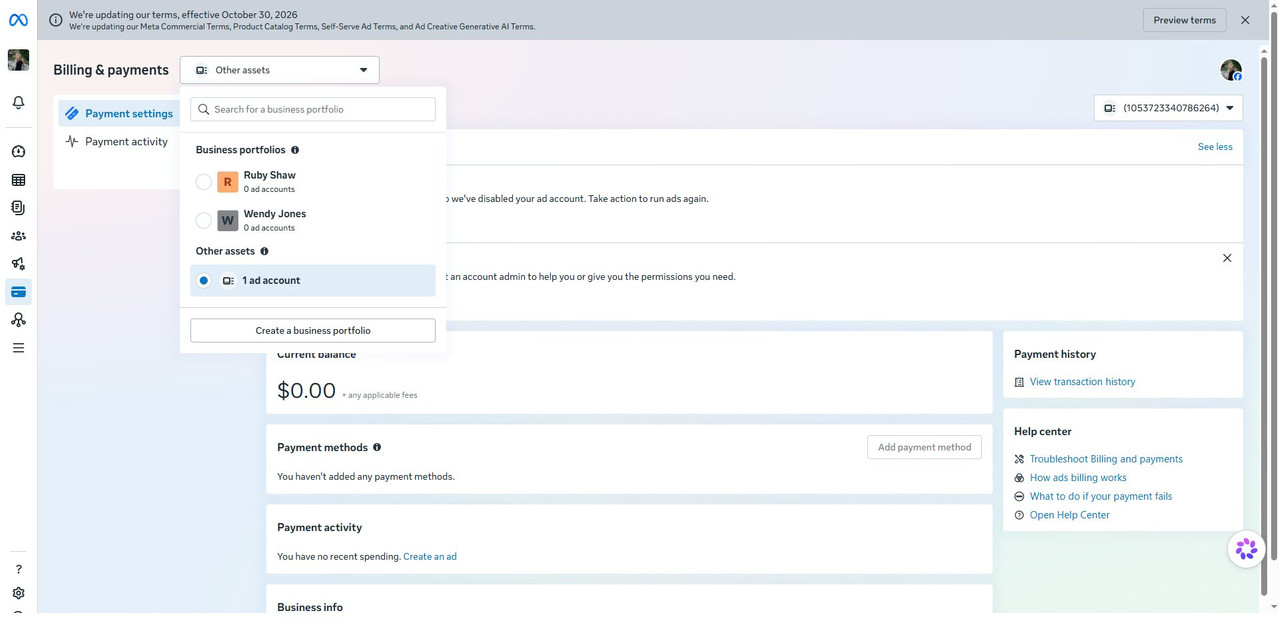Click Add payment method button

pyautogui.click(x=924, y=448)
